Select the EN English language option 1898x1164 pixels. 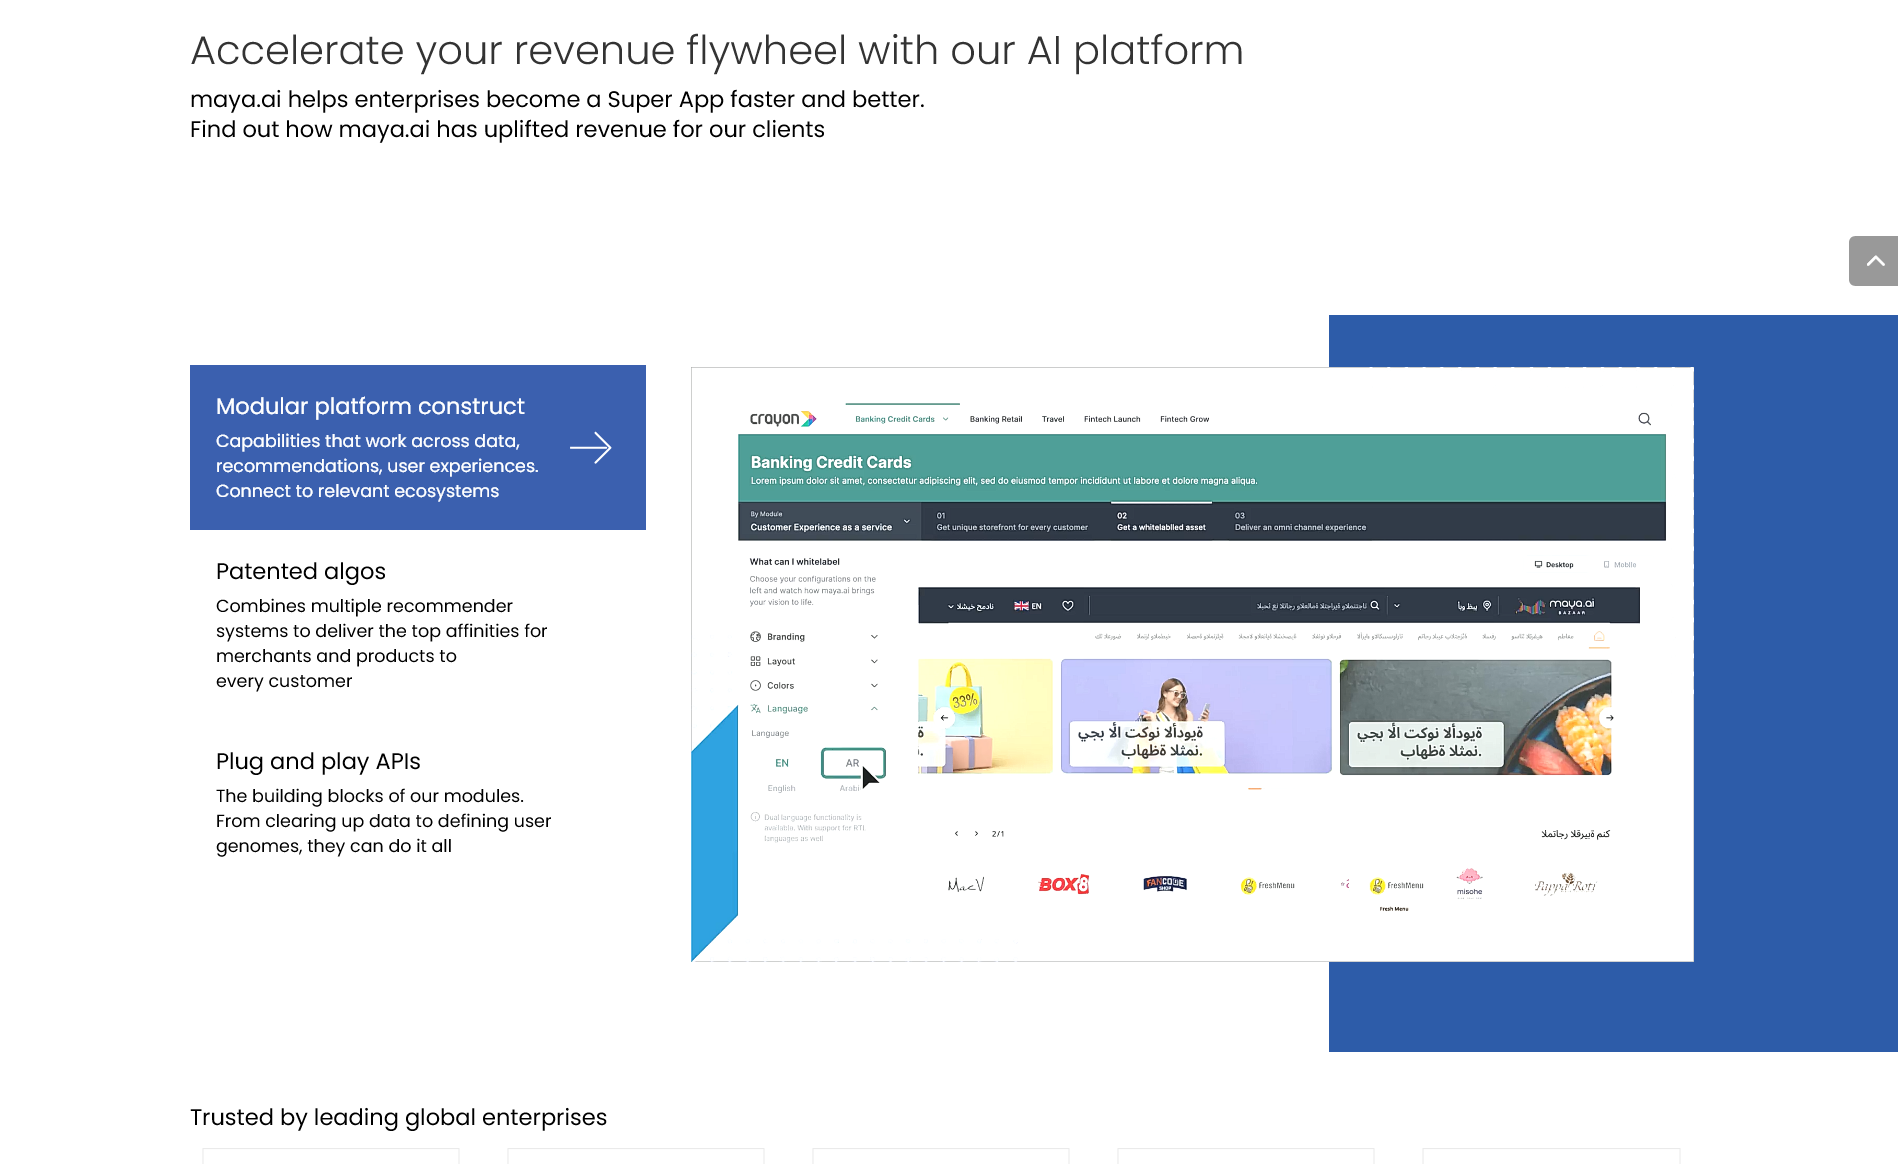782,763
